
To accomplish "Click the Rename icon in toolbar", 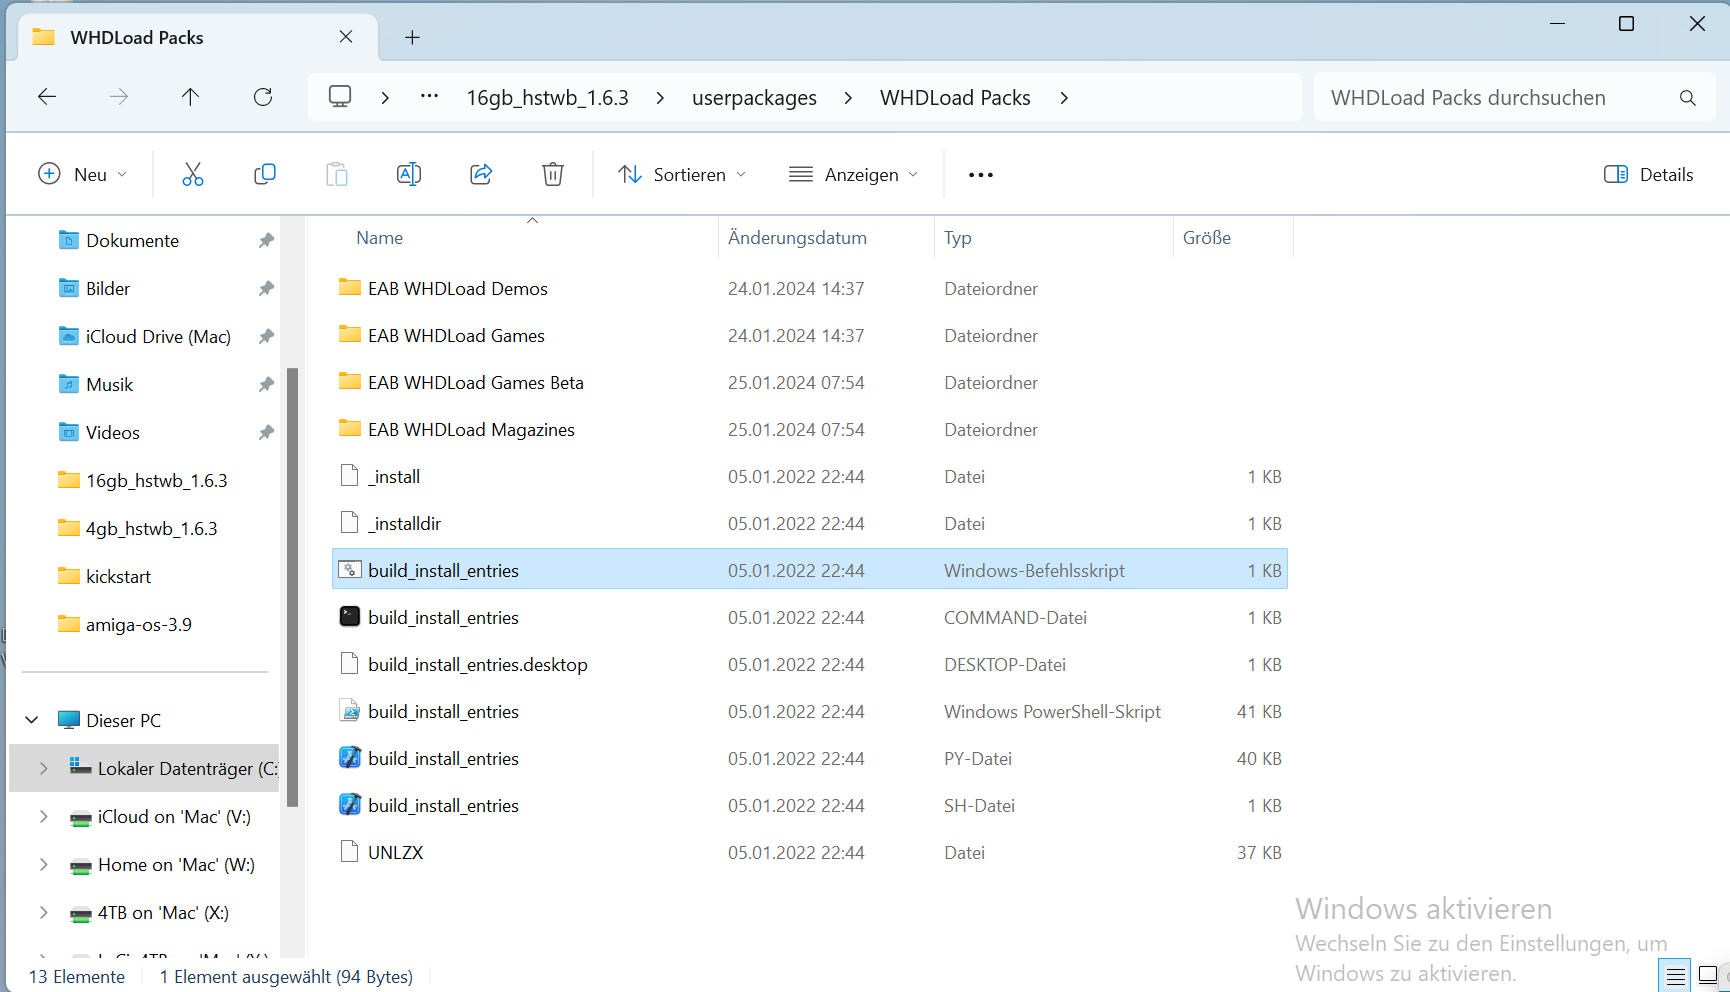I will pyautogui.click(x=409, y=175).
